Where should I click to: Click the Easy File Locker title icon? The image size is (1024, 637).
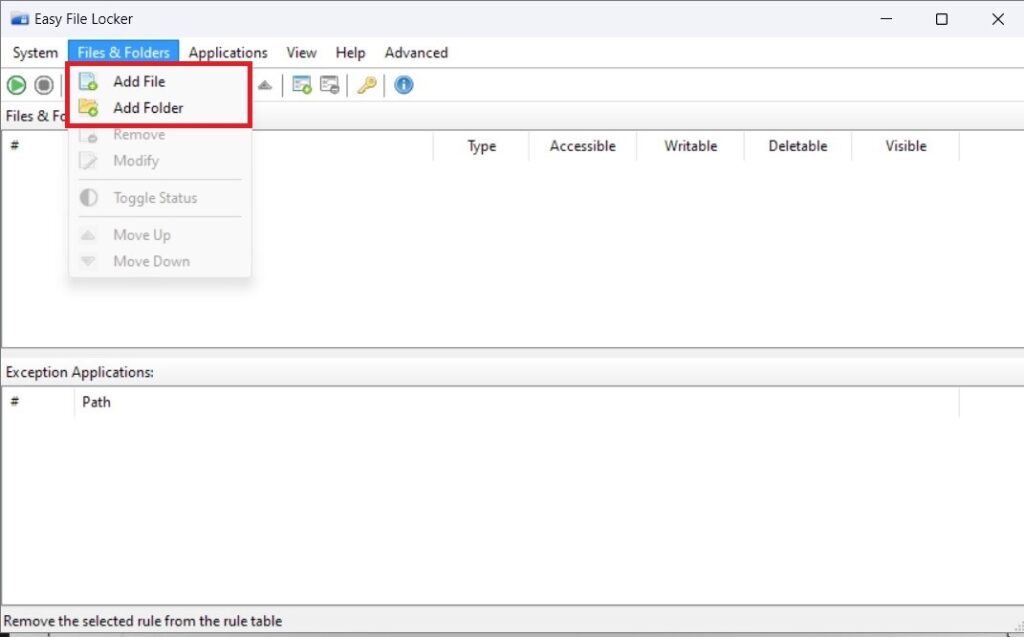click(x=19, y=19)
